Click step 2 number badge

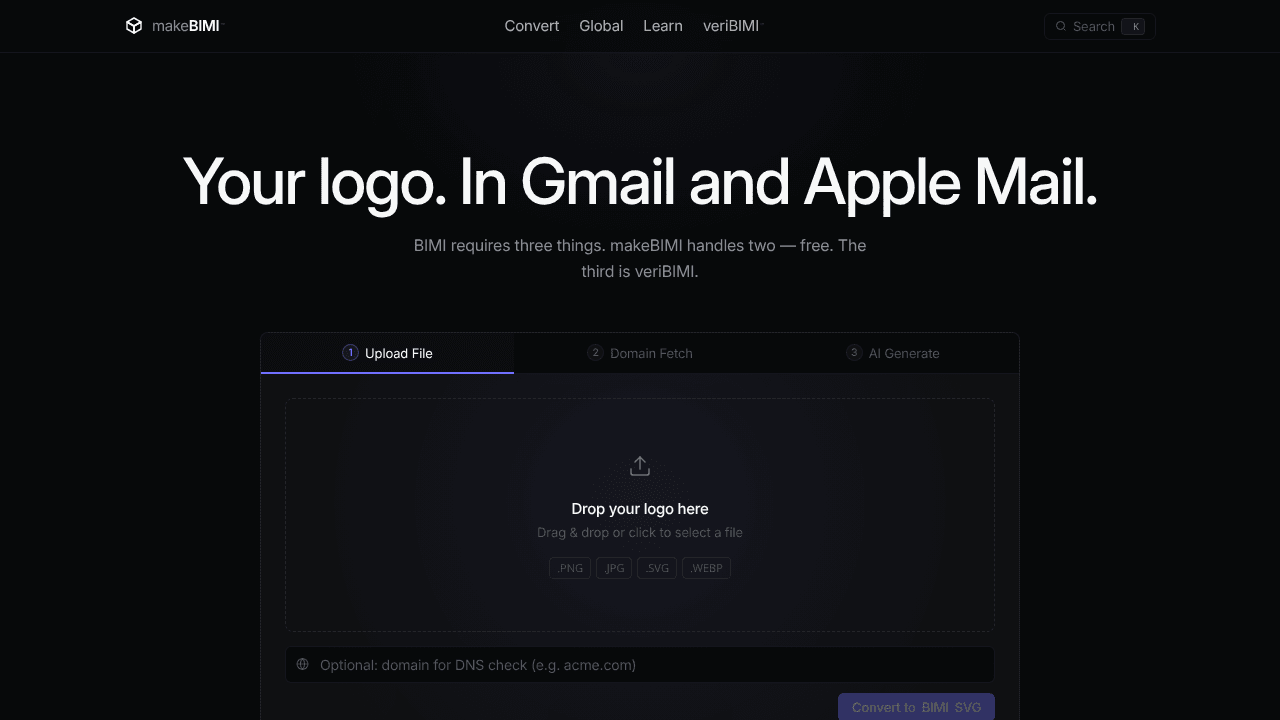(595, 352)
